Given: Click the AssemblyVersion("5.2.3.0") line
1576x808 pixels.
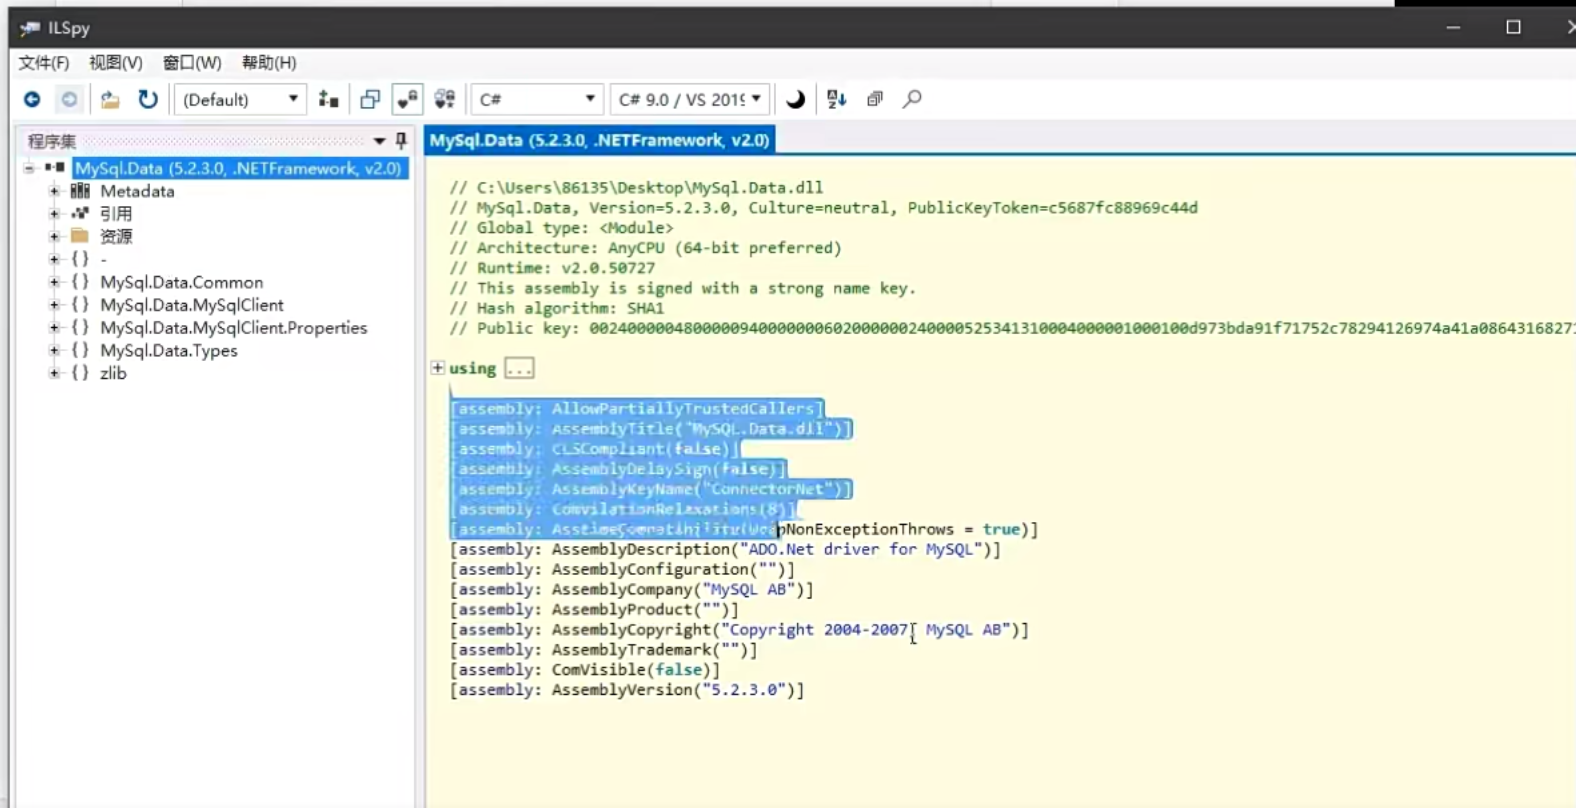Looking at the screenshot, I should coord(627,689).
